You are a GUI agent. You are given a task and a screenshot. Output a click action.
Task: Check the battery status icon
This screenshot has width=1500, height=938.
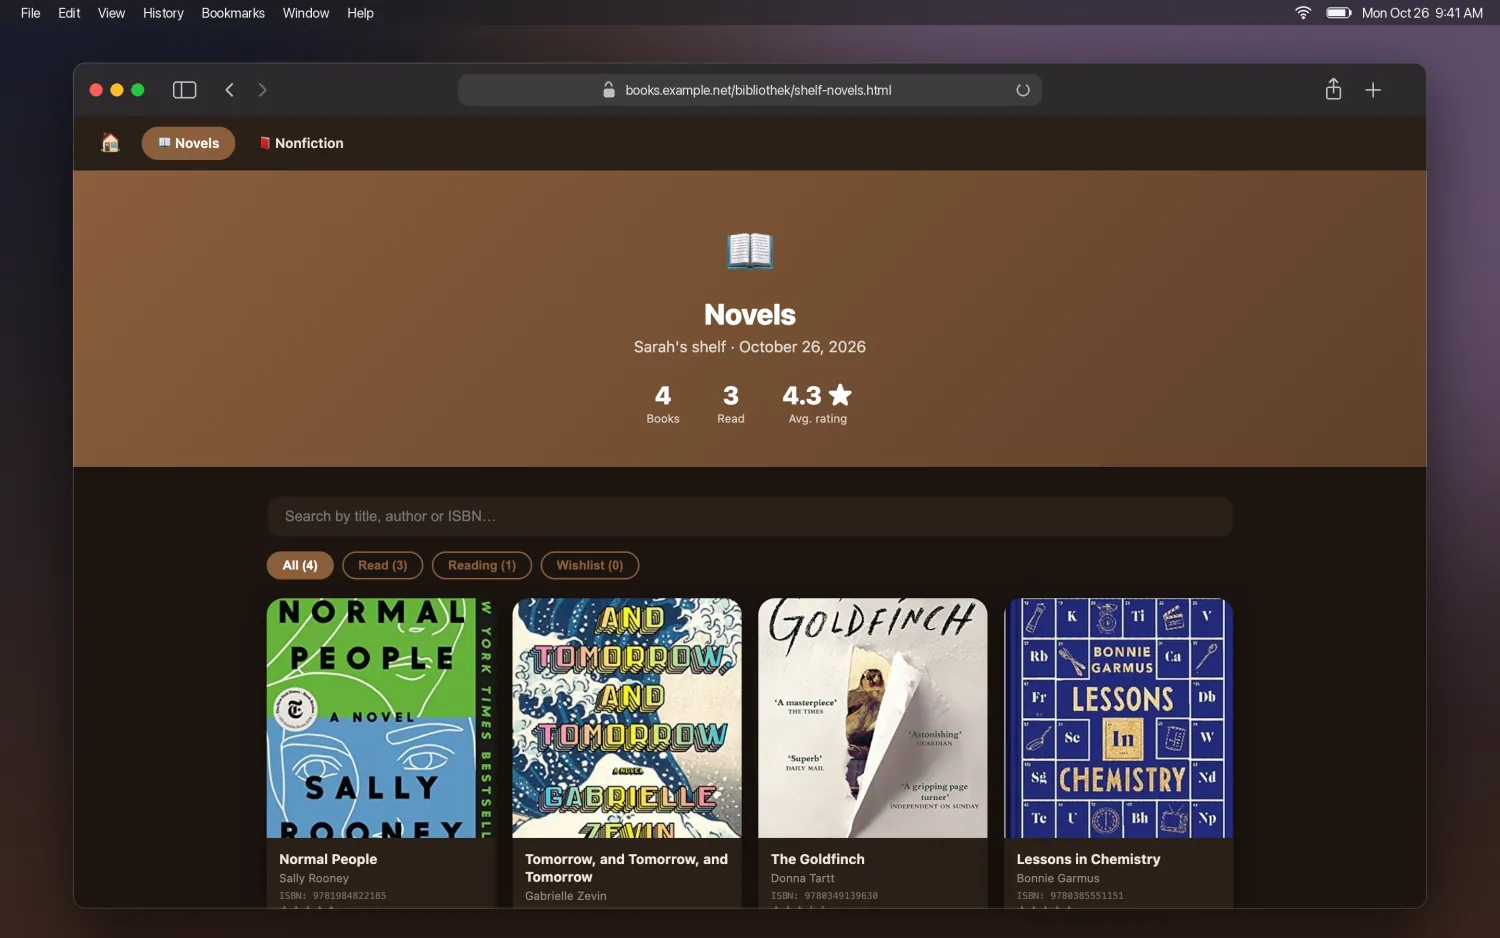pos(1339,13)
